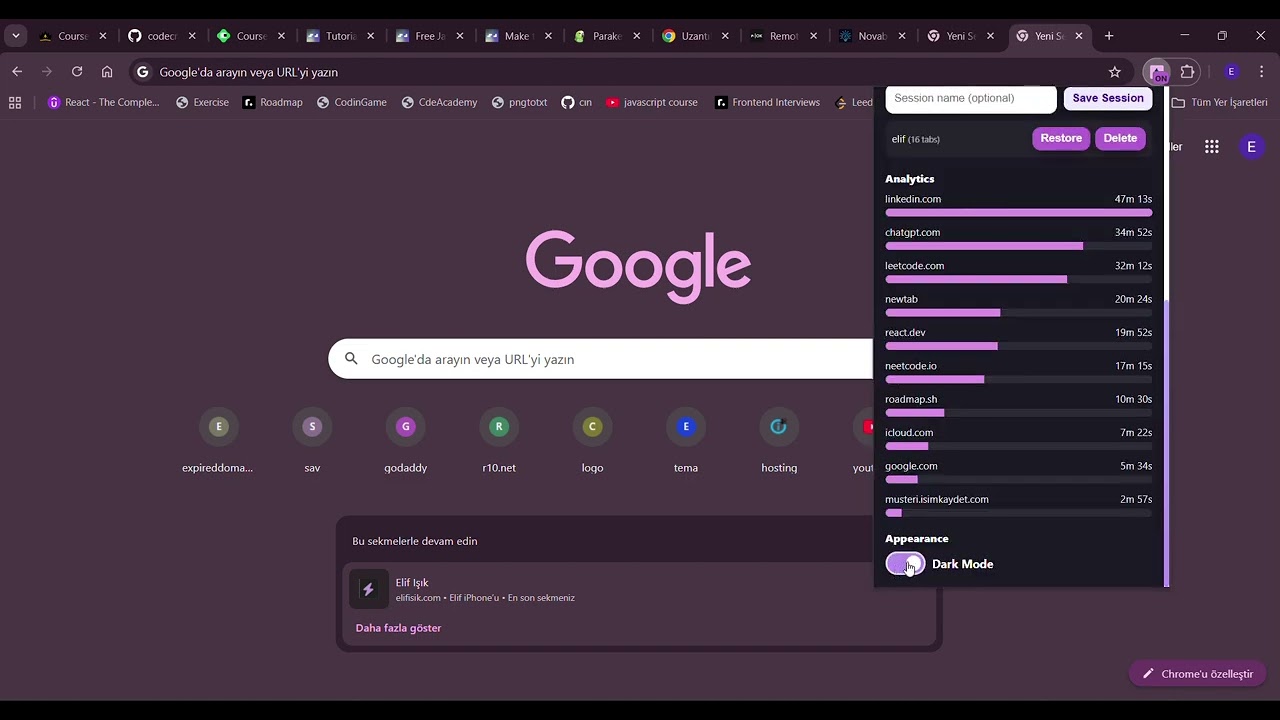Click Daha fazla göster link
1280x720 pixels.
click(x=398, y=628)
